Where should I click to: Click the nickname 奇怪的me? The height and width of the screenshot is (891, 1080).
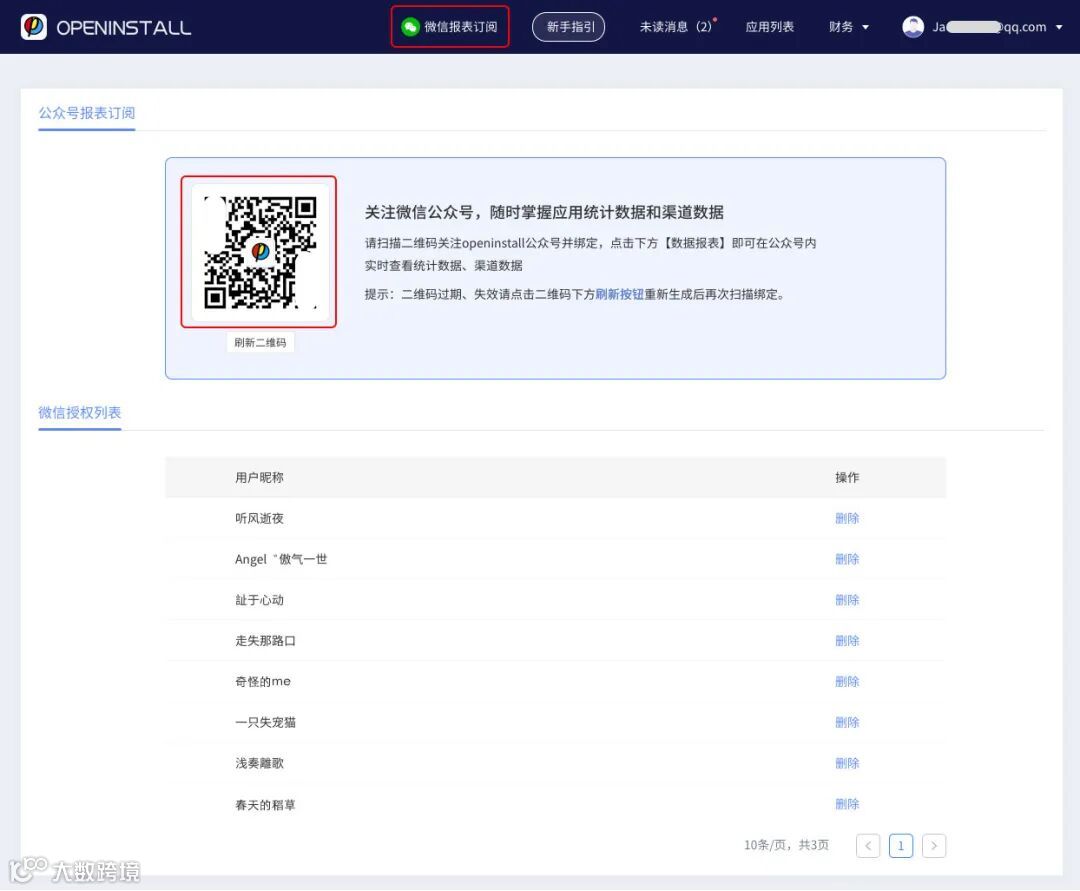[262, 682]
